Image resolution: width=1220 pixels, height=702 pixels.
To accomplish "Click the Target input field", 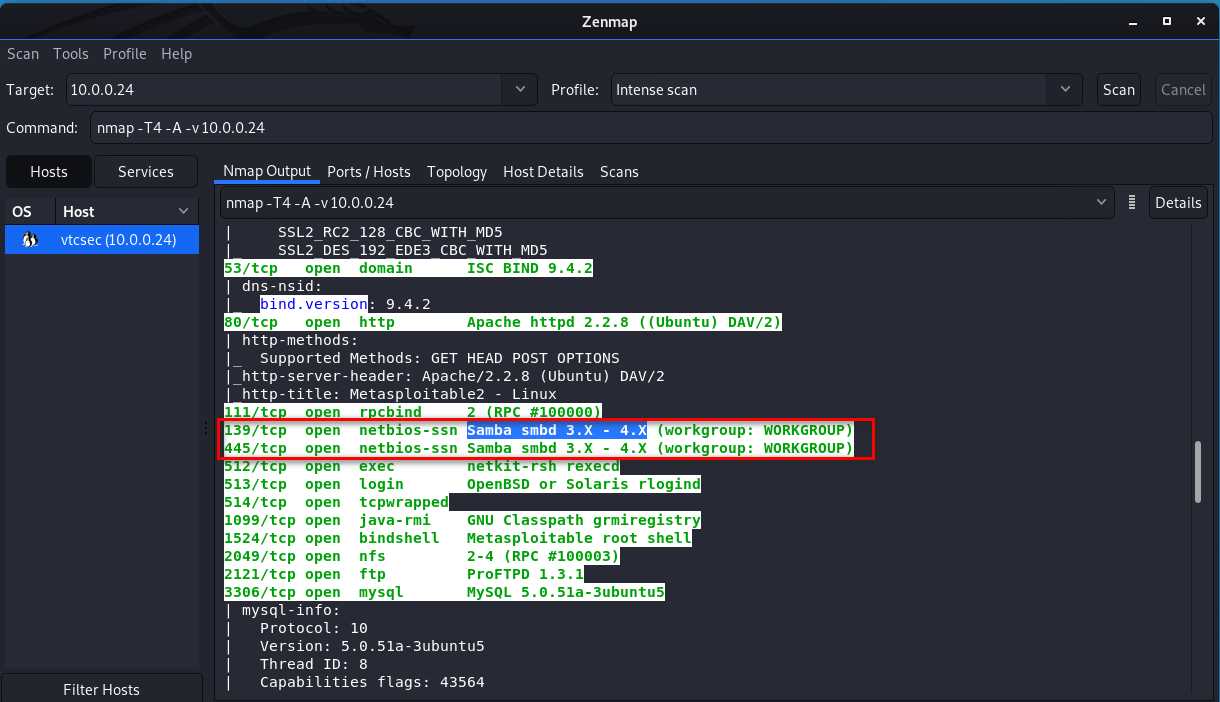I will click(x=284, y=89).
